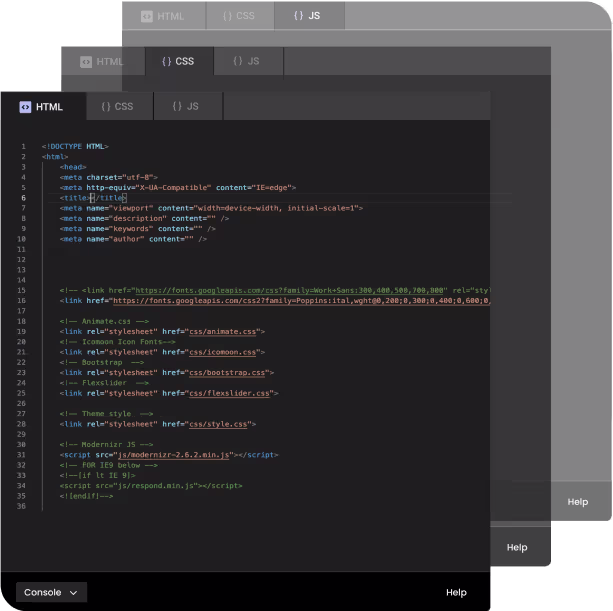
Task: Click the meta charset="utf-8" line
Action: (x=109, y=177)
